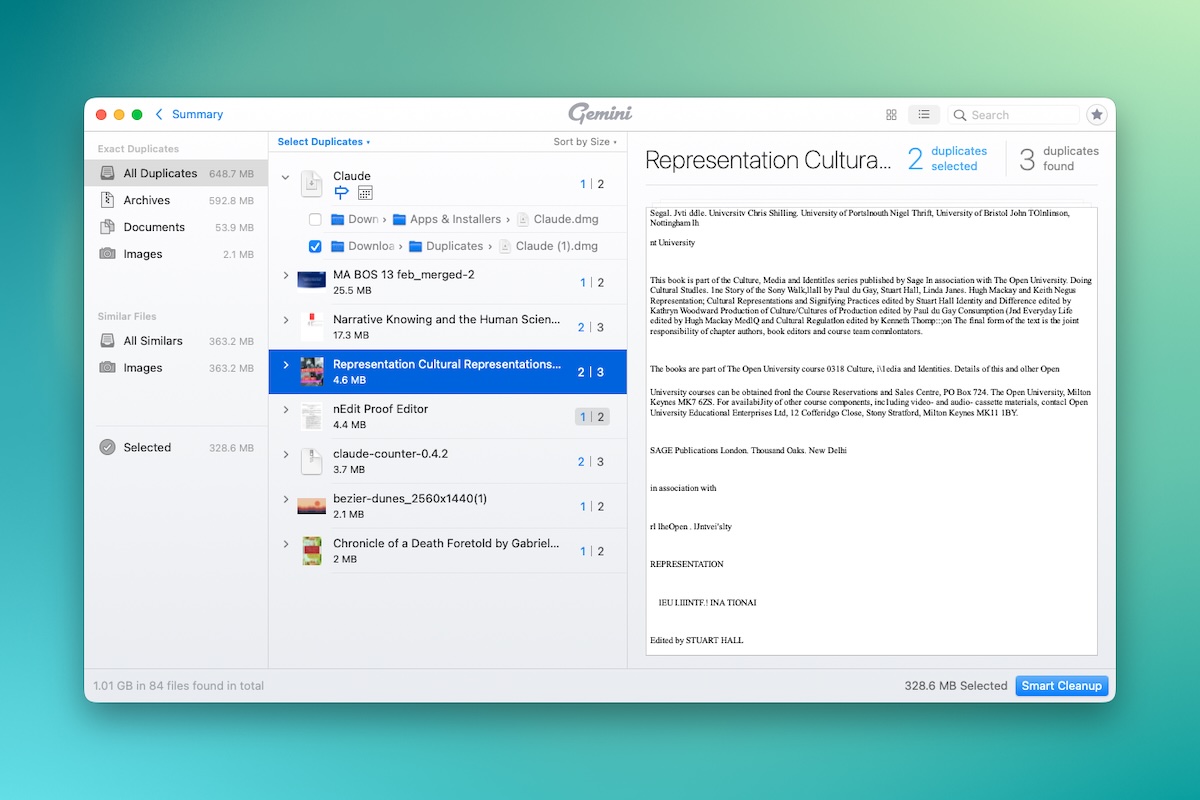This screenshot has width=1200, height=800.
Task: Click the Archives sidebar icon
Action: tap(107, 200)
